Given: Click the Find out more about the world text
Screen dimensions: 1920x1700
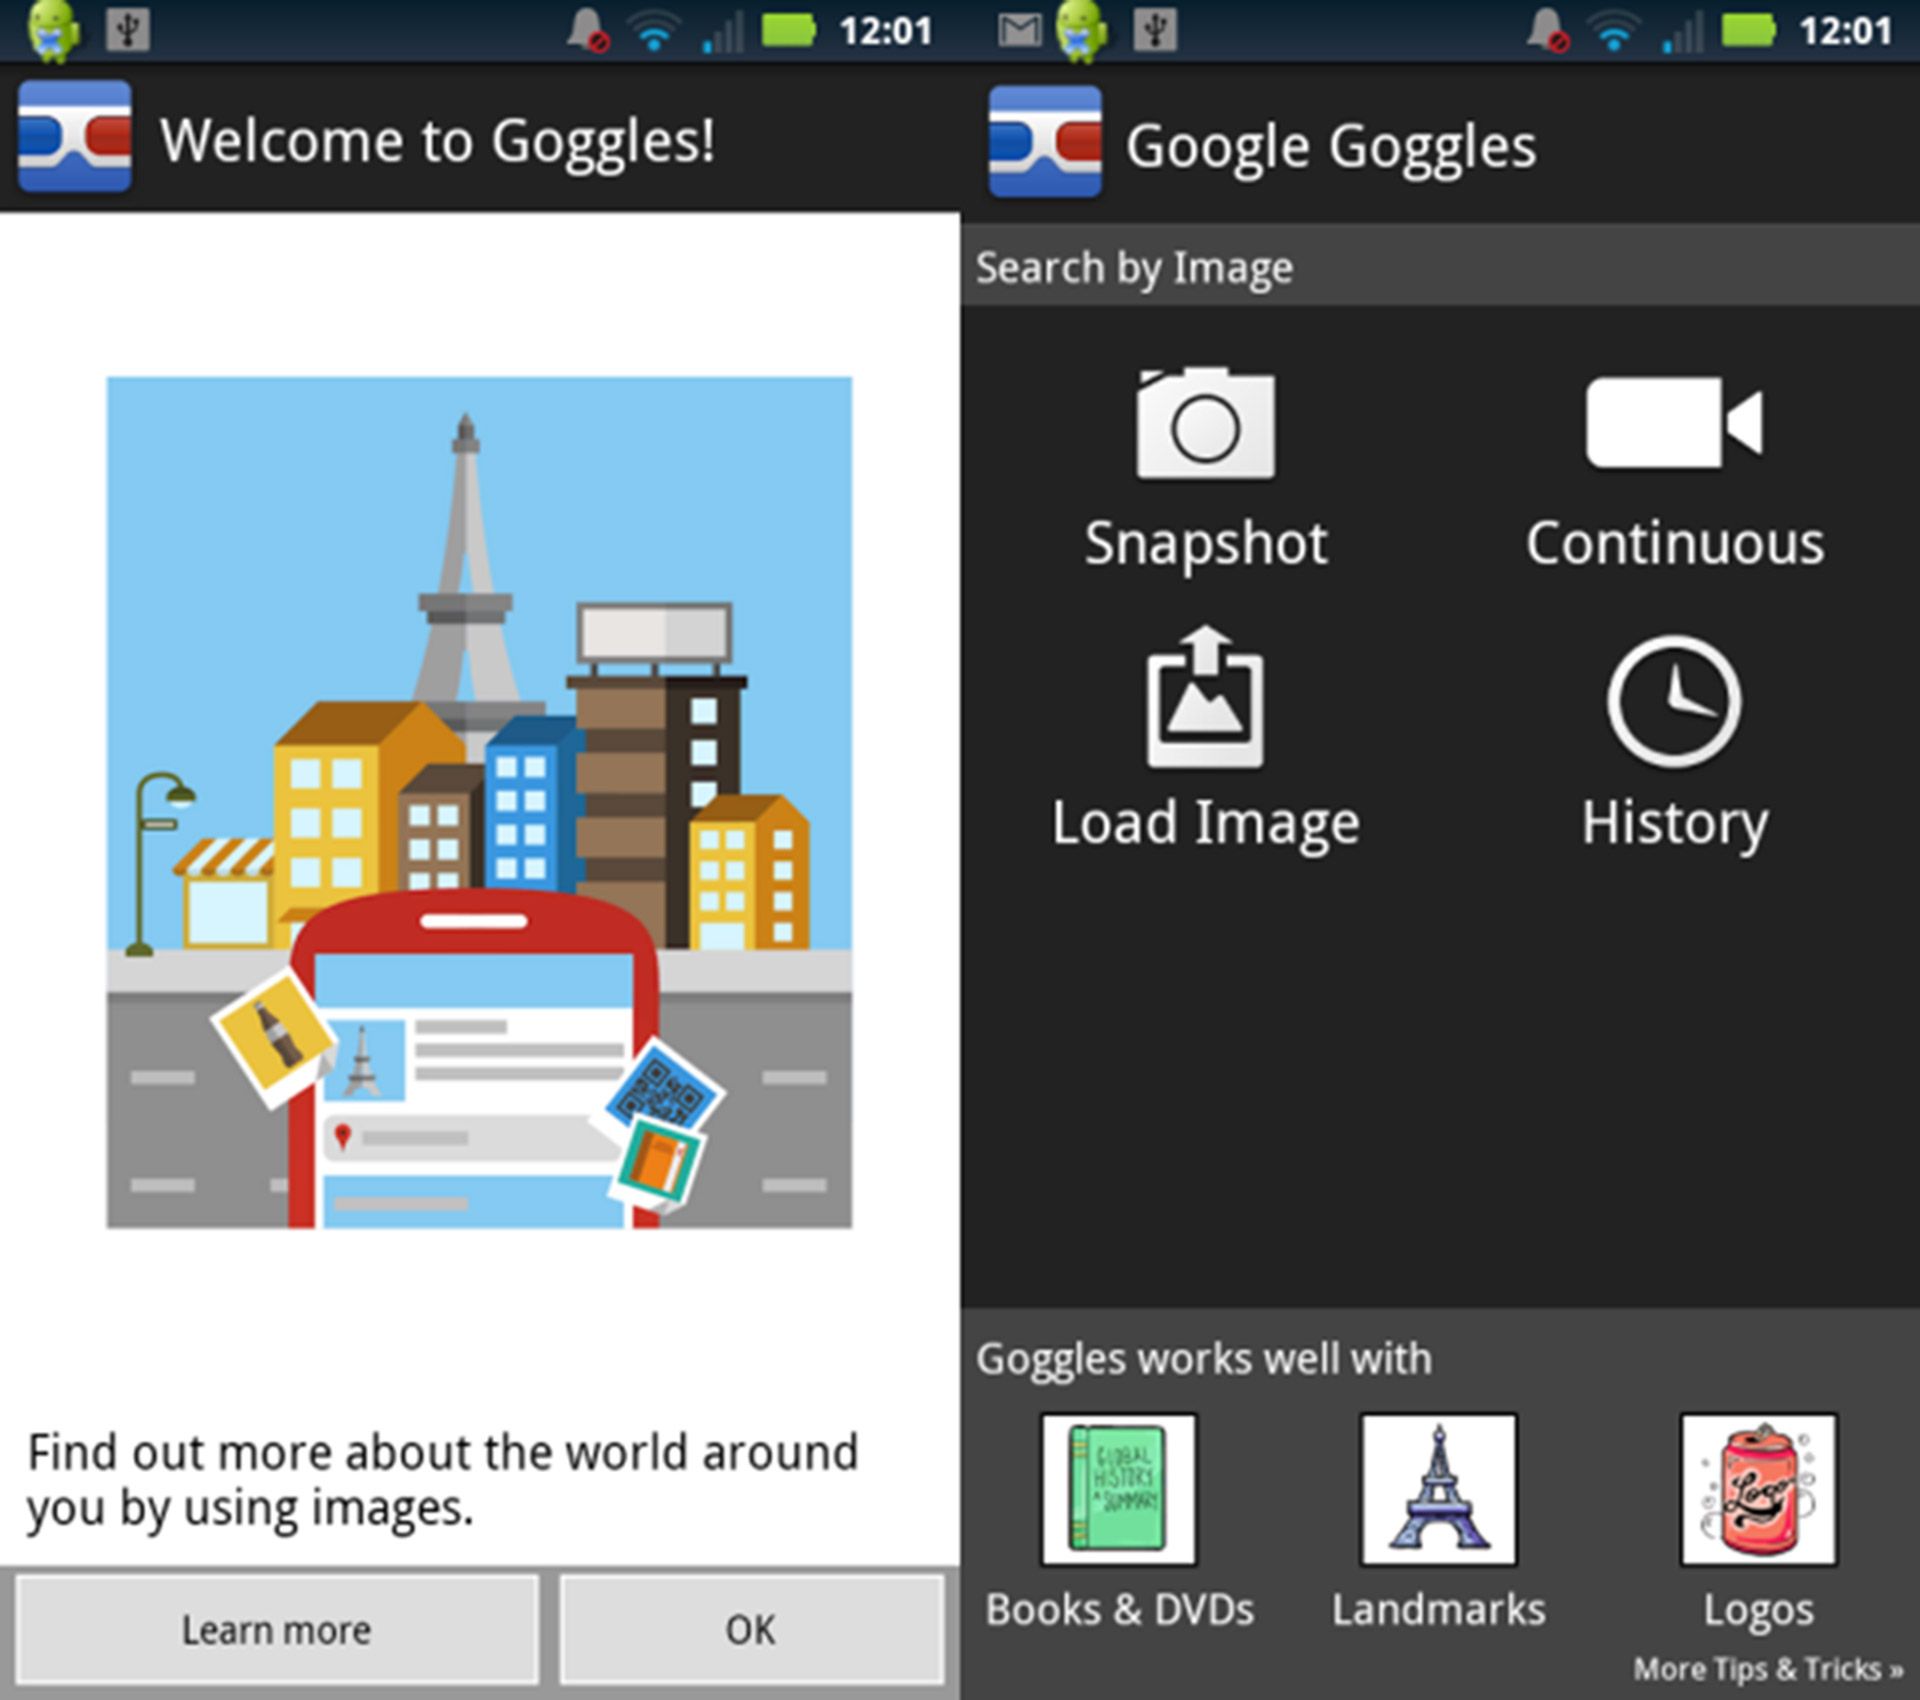Looking at the screenshot, I should [x=442, y=1480].
